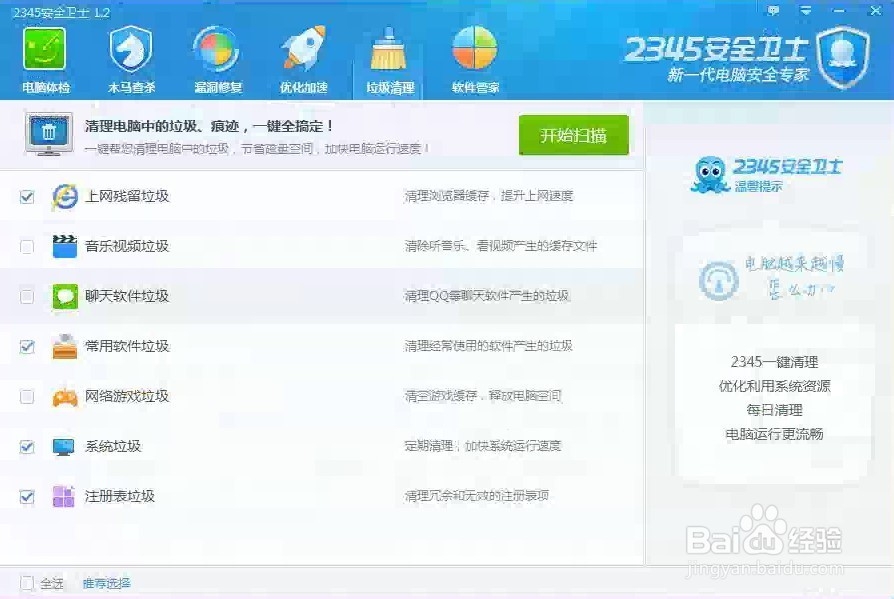This screenshot has width=894, height=599.
Task: Check the 网络游戏垃圾 checkbox
Action: click(27, 397)
